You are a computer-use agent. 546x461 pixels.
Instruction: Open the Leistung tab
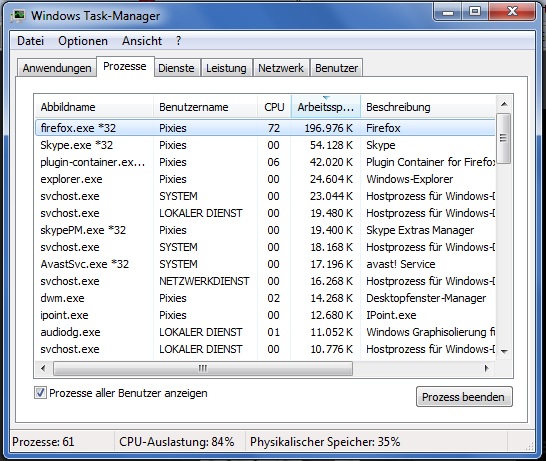[226, 68]
